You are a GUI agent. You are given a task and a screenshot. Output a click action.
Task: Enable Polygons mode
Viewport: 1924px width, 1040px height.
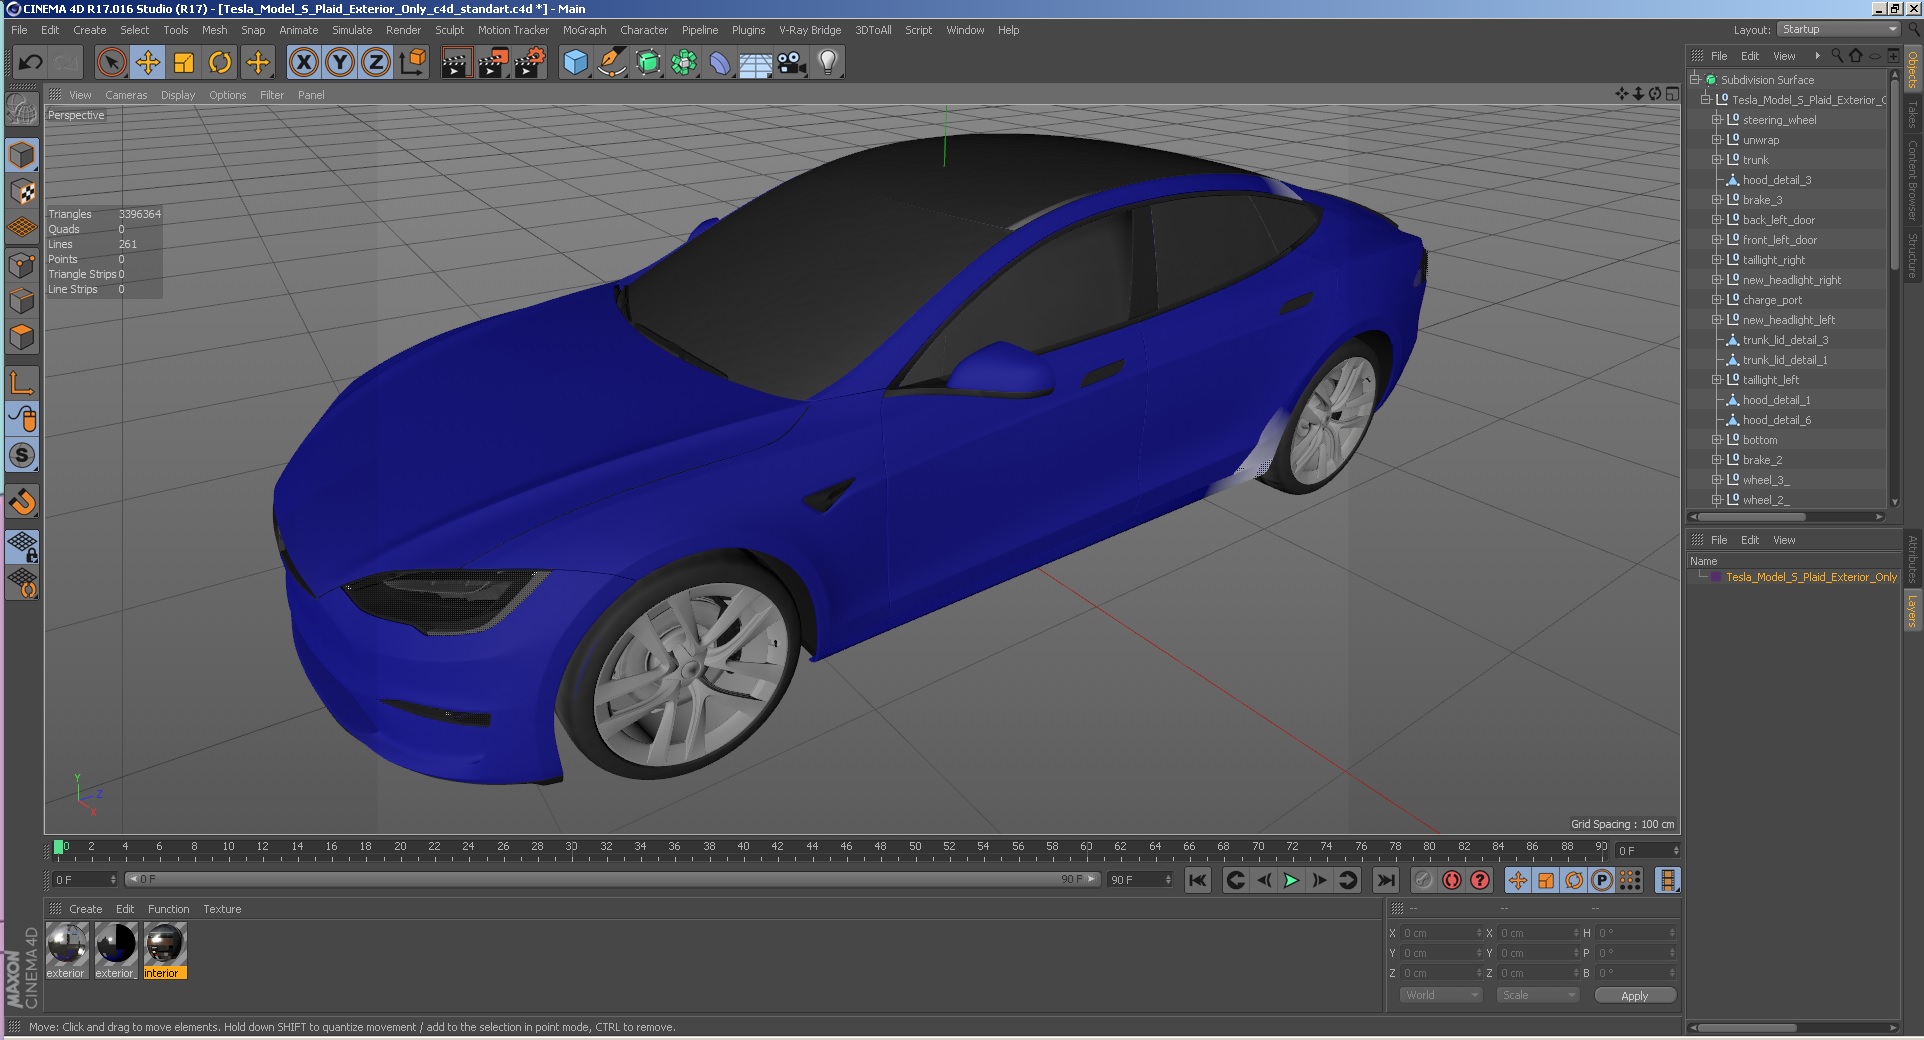pyautogui.click(x=22, y=337)
